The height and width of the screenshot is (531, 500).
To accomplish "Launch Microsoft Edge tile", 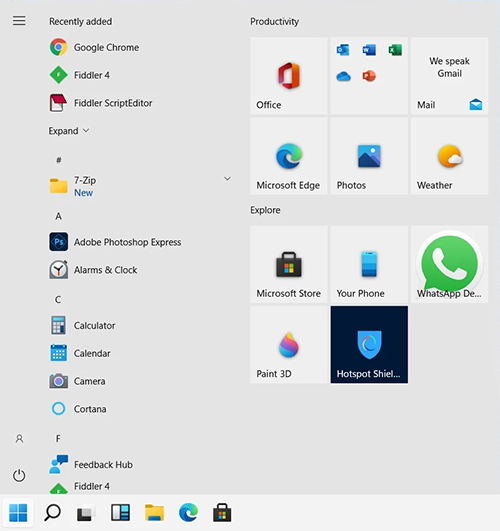I will [x=289, y=156].
